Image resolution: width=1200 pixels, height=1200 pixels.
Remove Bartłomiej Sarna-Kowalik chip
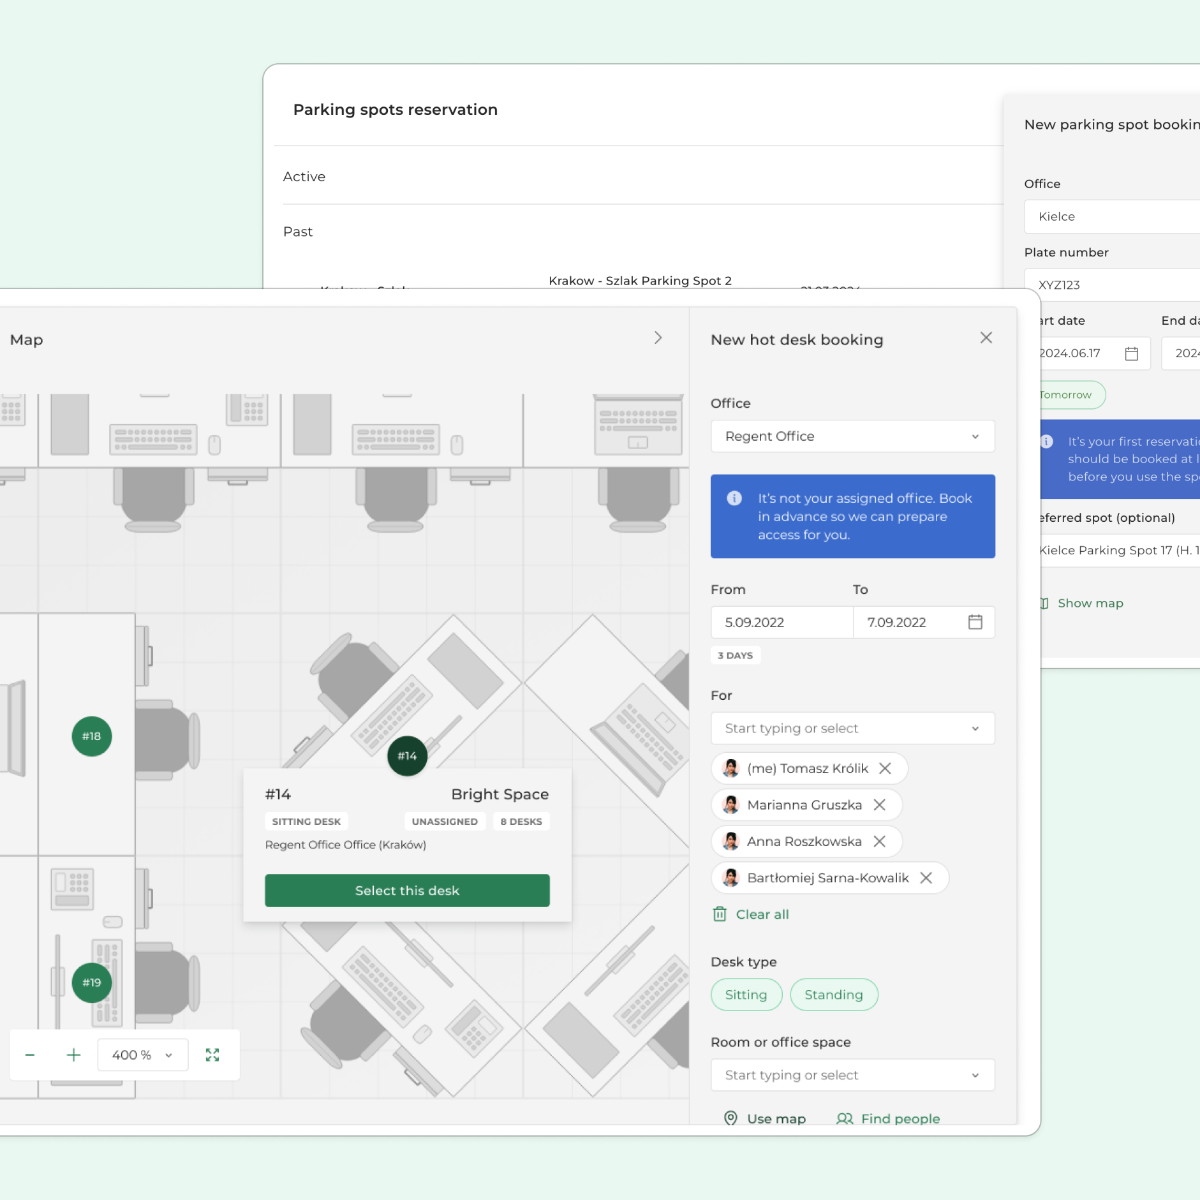coord(926,878)
